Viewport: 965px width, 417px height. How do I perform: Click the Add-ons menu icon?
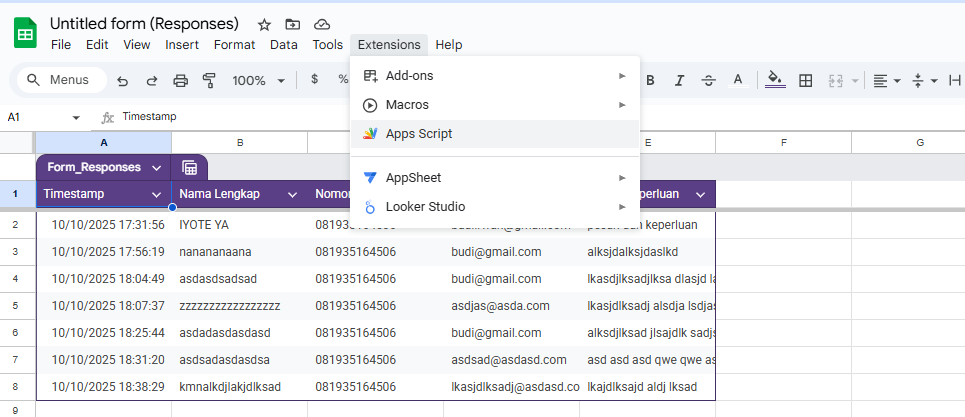[370, 76]
